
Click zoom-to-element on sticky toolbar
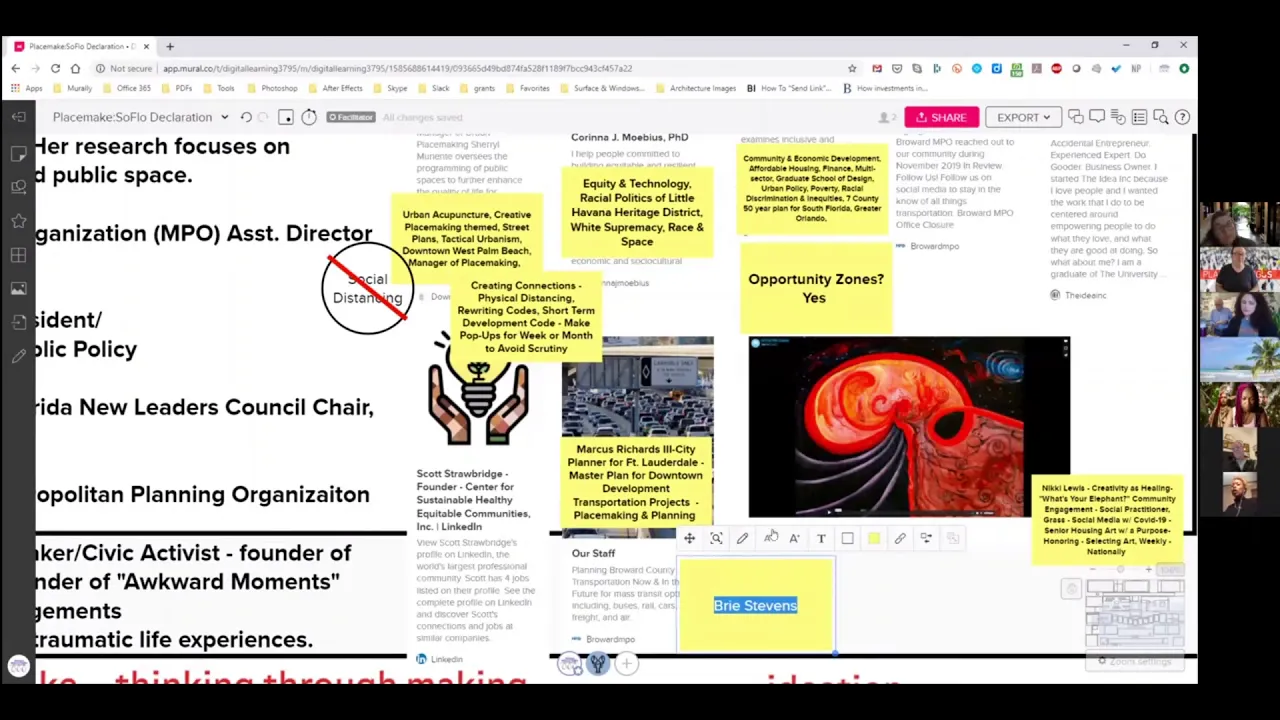pyautogui.click(x=716, y=538)
